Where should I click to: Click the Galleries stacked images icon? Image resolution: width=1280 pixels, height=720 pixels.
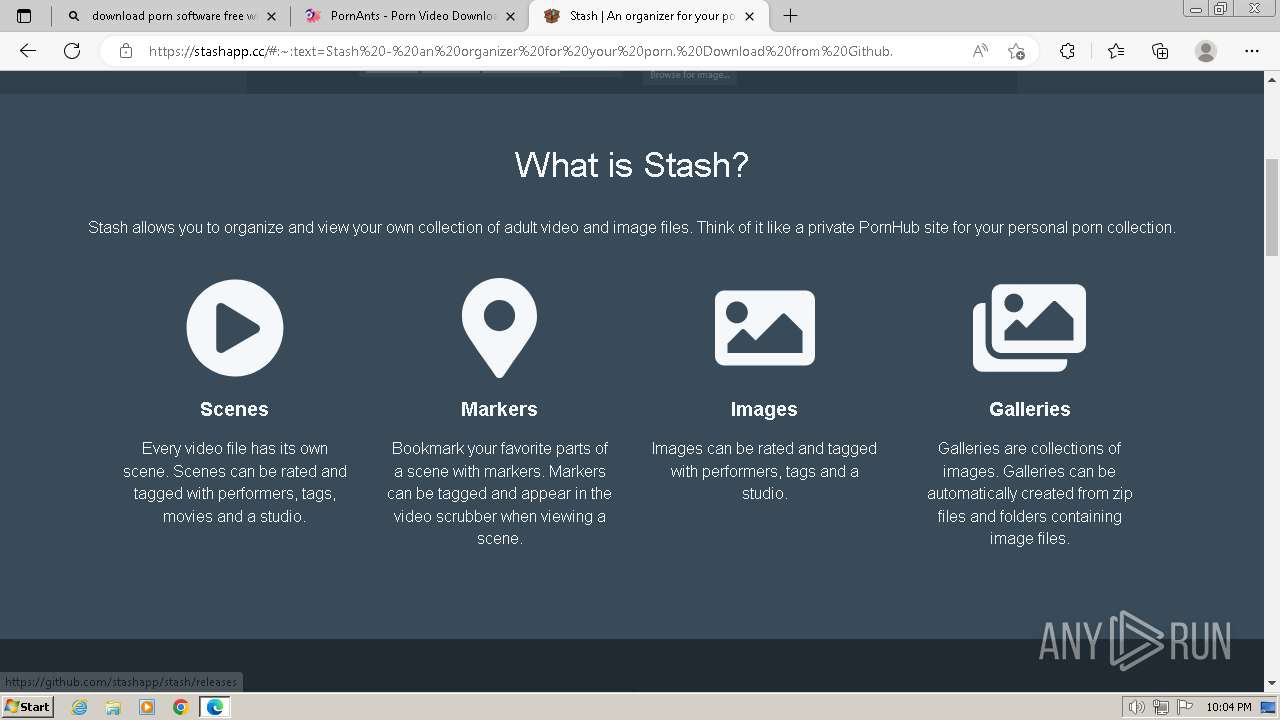pos(1029,328)
